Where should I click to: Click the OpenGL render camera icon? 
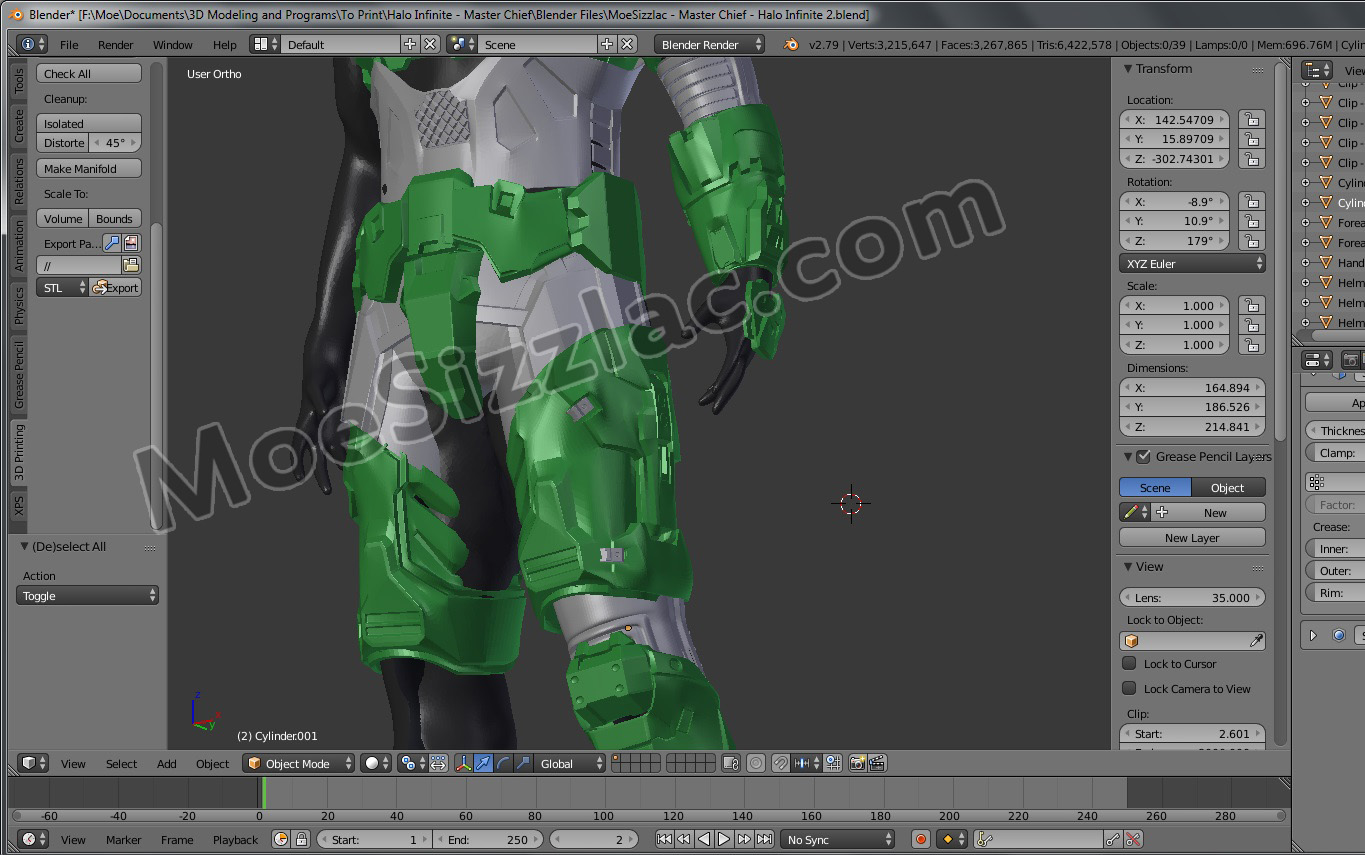click(x=857, y=764)
